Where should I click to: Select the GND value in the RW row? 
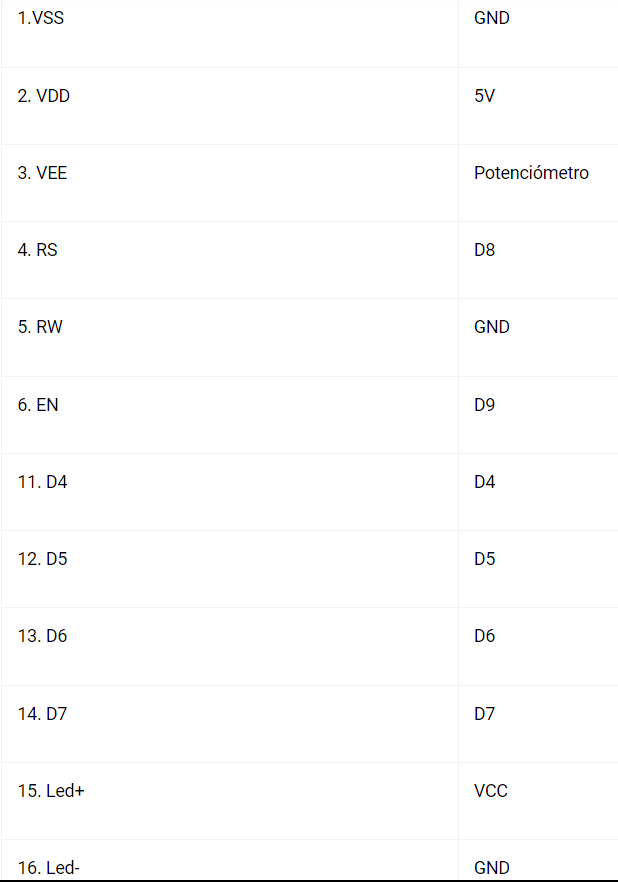click(x=492, y=327)
